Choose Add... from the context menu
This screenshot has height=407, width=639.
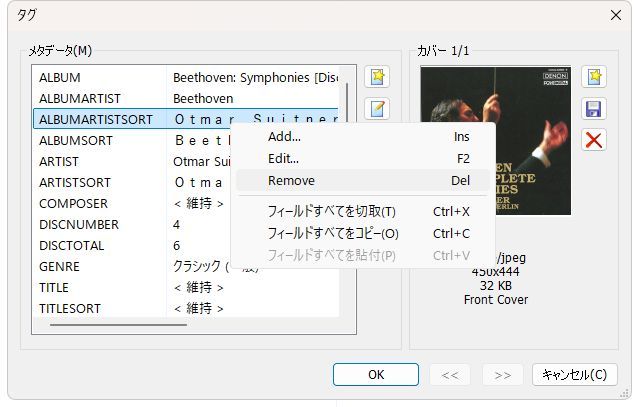click(284, 136)
